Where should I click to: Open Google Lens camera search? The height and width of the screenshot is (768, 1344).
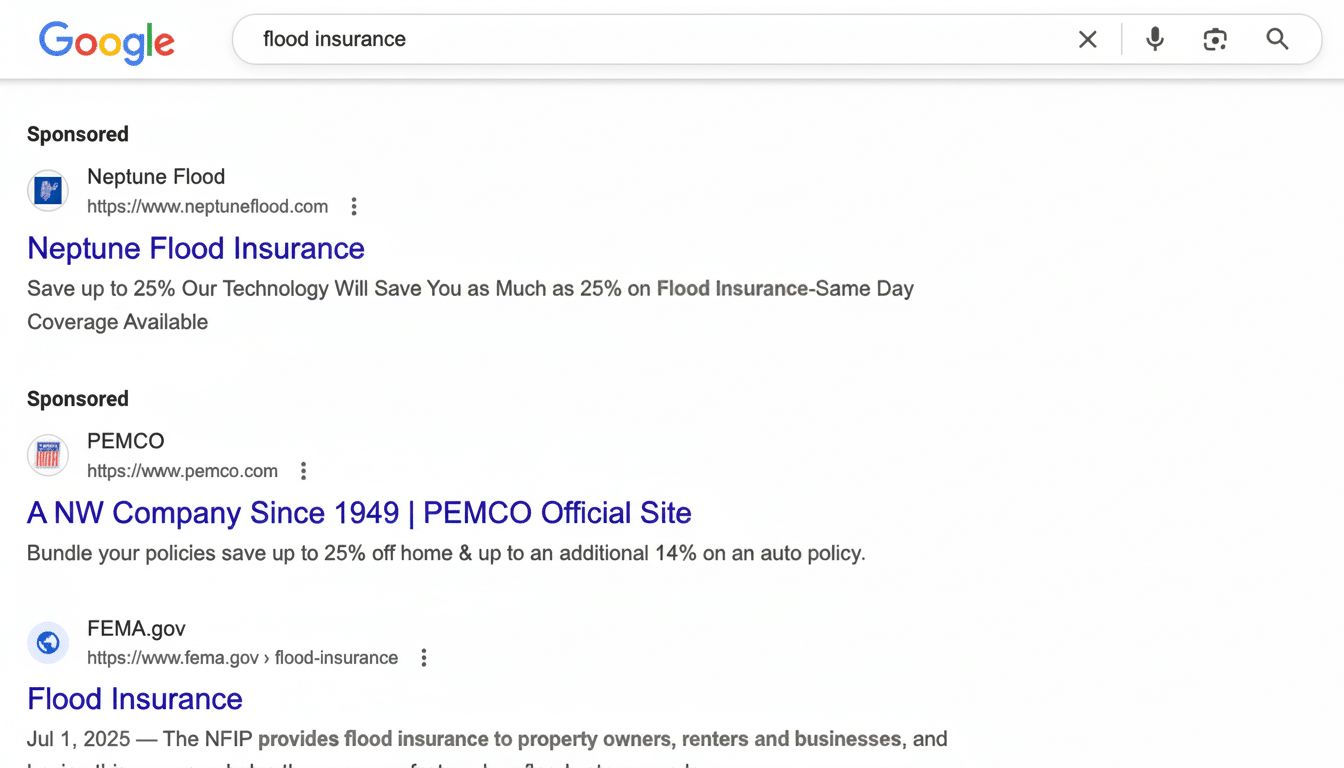pos(1215,39)
